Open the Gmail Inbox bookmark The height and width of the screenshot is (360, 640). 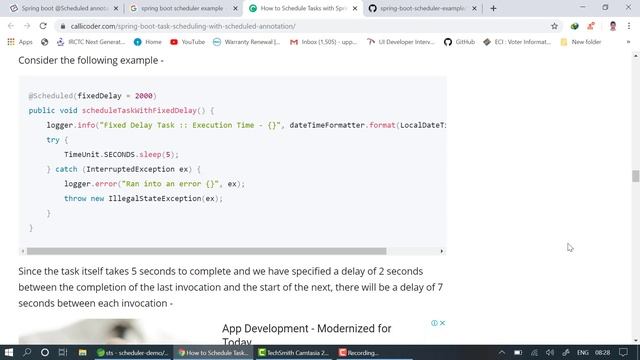(323, 42)
